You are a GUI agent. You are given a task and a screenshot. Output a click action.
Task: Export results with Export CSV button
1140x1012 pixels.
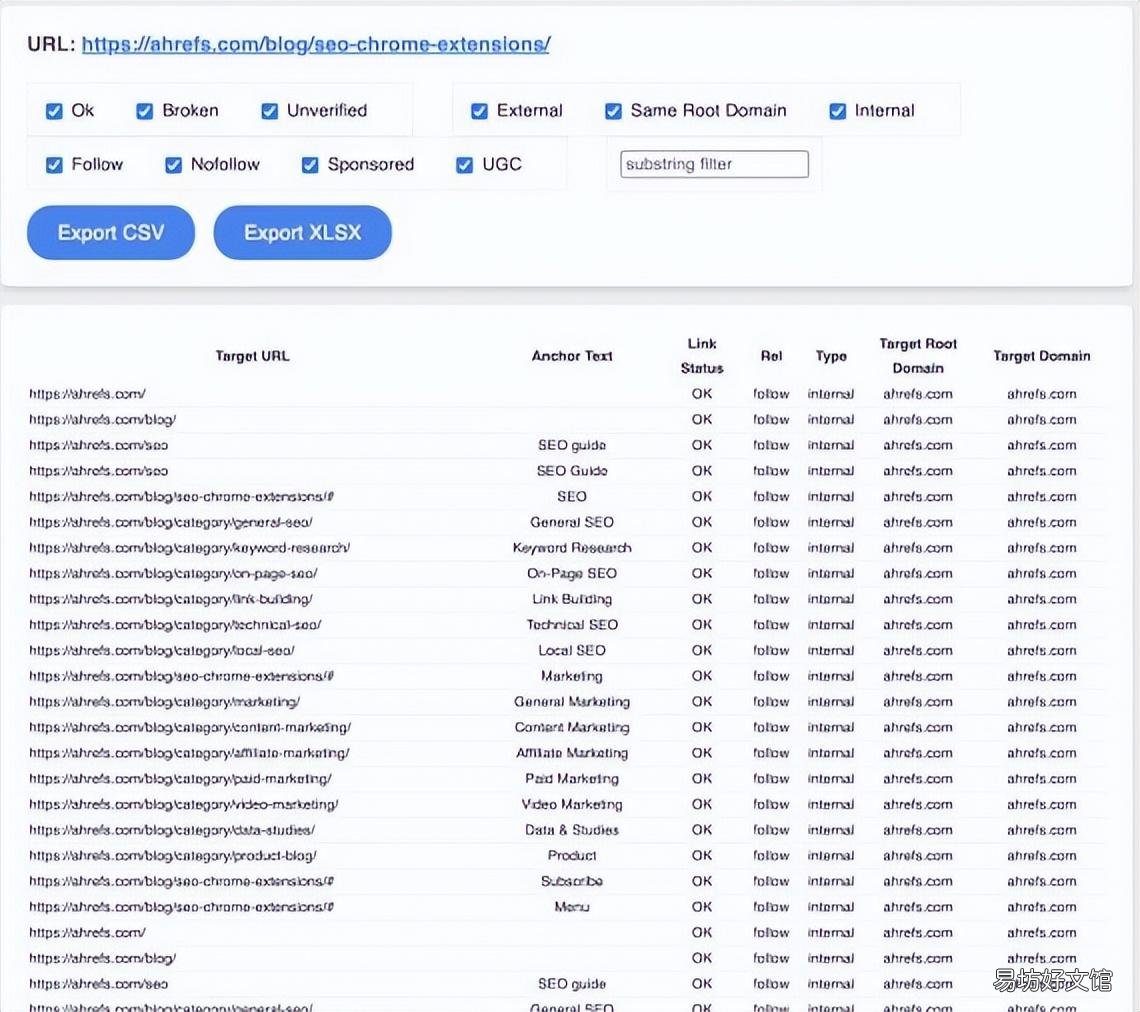pyautogui.click(x=111, y=233)
